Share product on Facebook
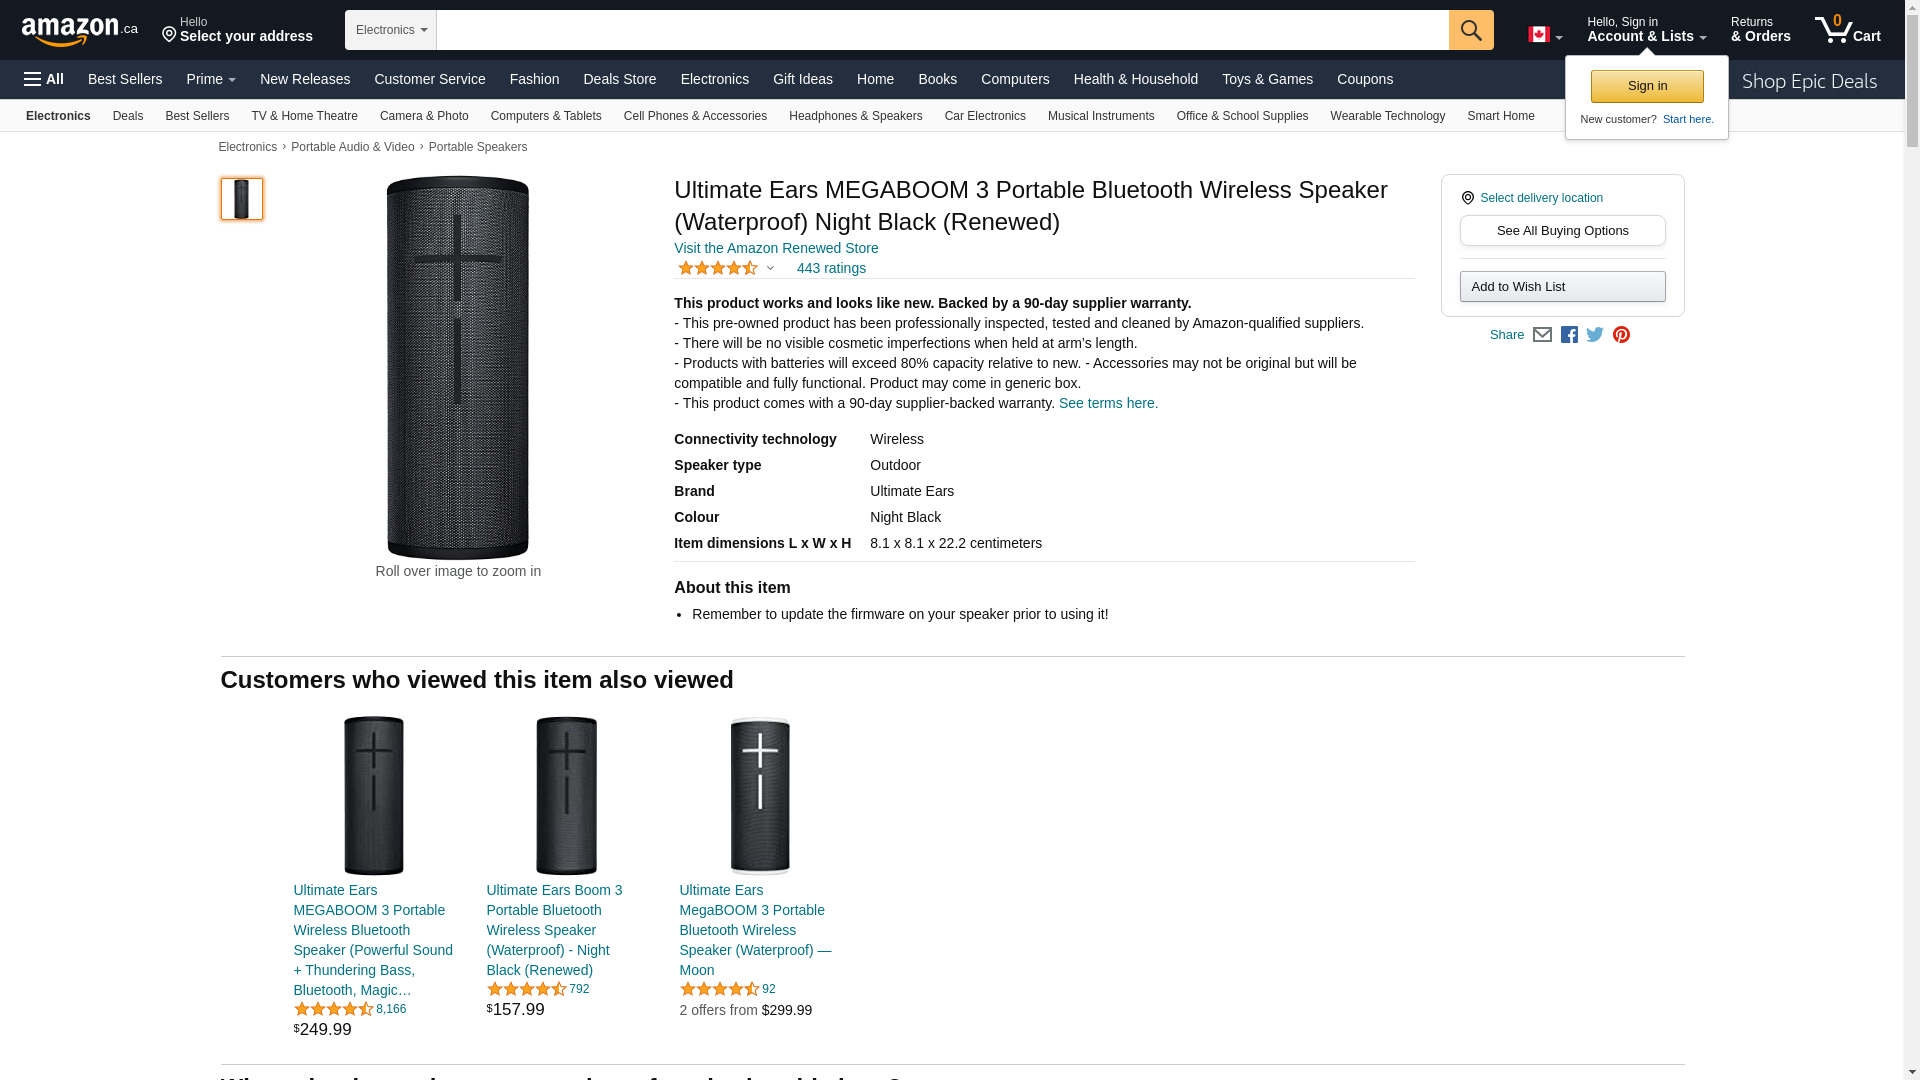The image size is (1920, 1080). (x=1569, y=335)
